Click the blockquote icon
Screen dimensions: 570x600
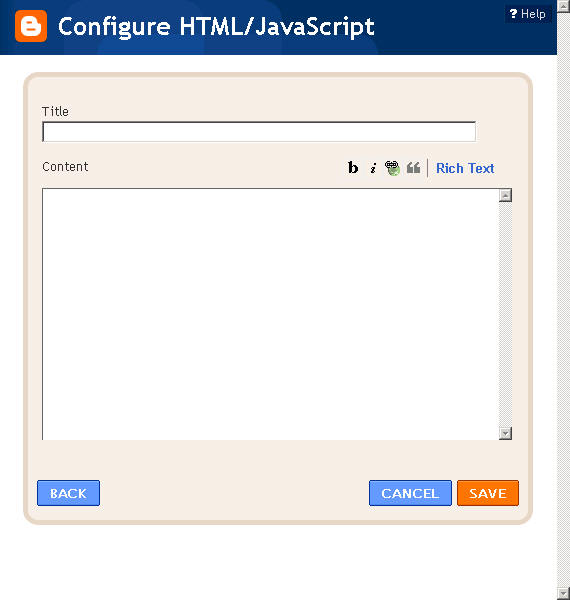coord(414,168)
